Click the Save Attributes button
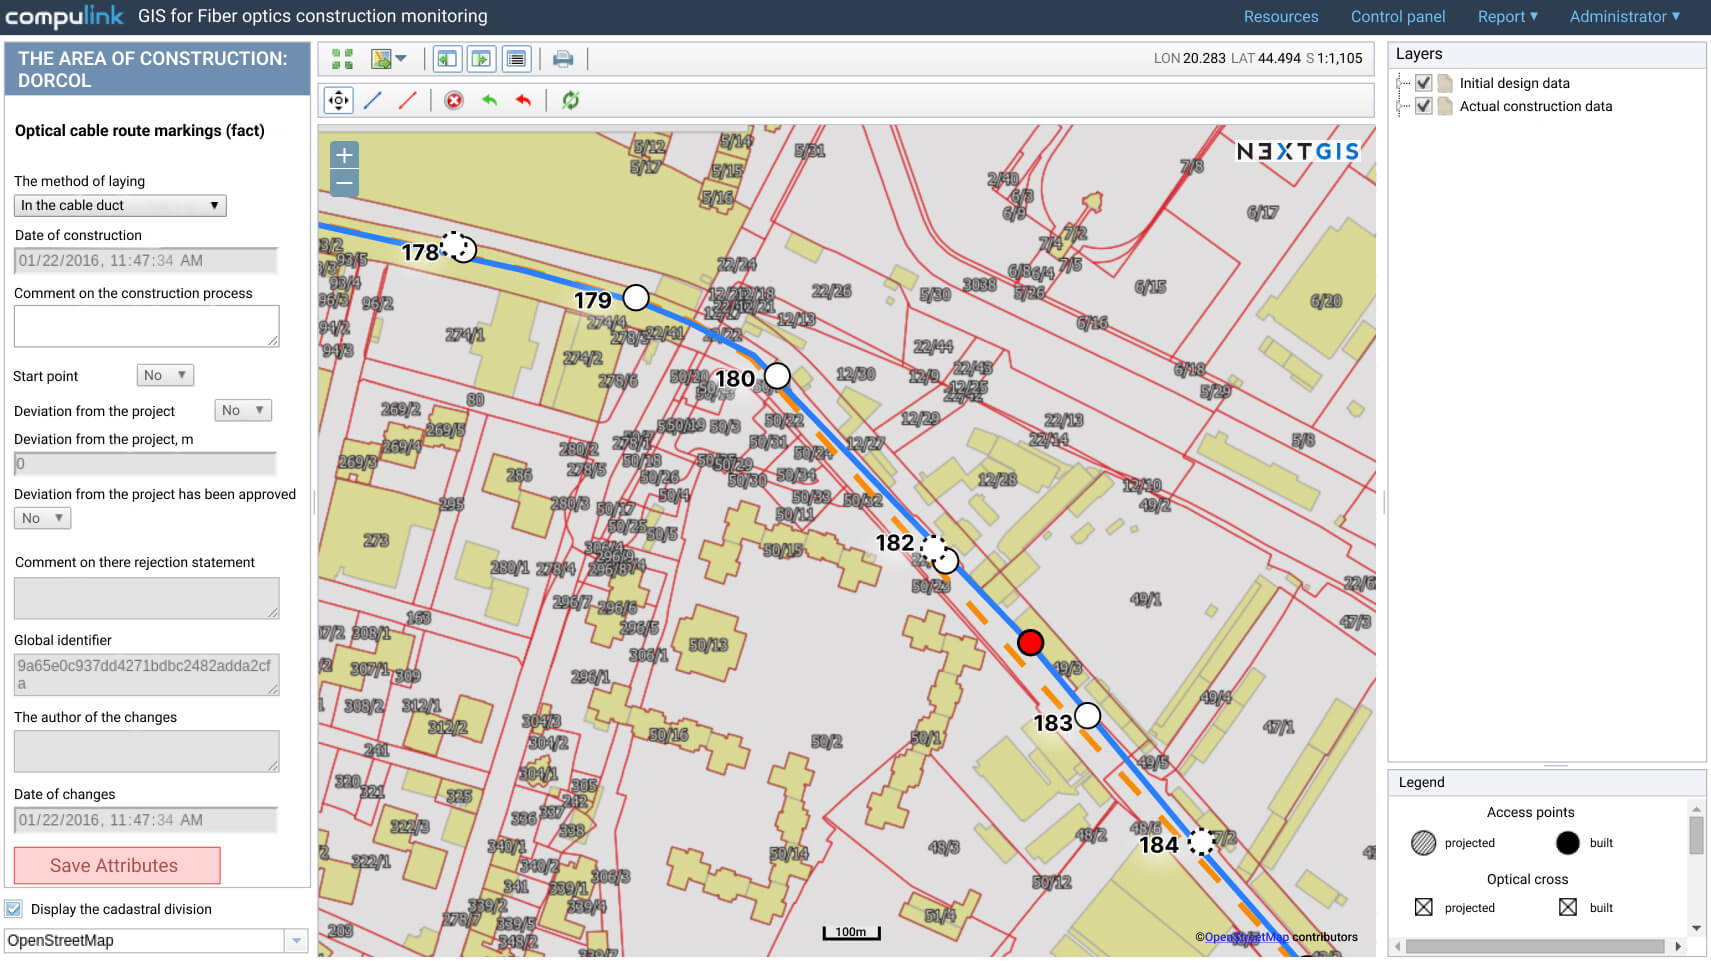 [x=117, y=865]
